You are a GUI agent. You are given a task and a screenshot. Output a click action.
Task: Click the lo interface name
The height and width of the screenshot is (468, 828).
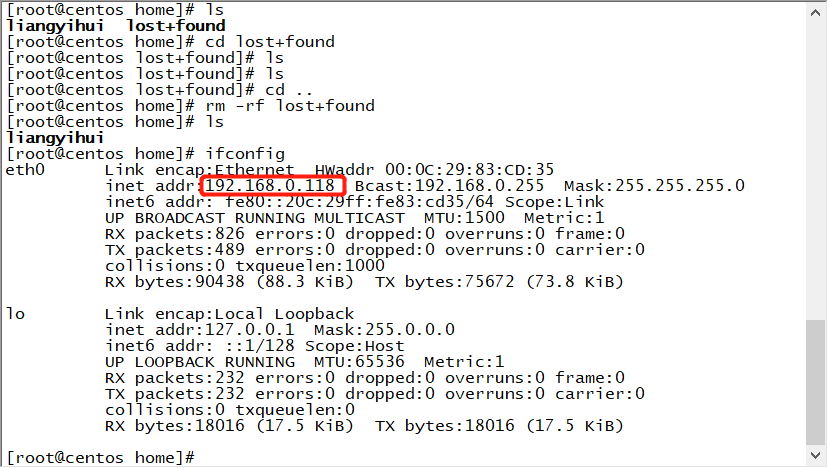pyautogui.click(x=16, y=313)
